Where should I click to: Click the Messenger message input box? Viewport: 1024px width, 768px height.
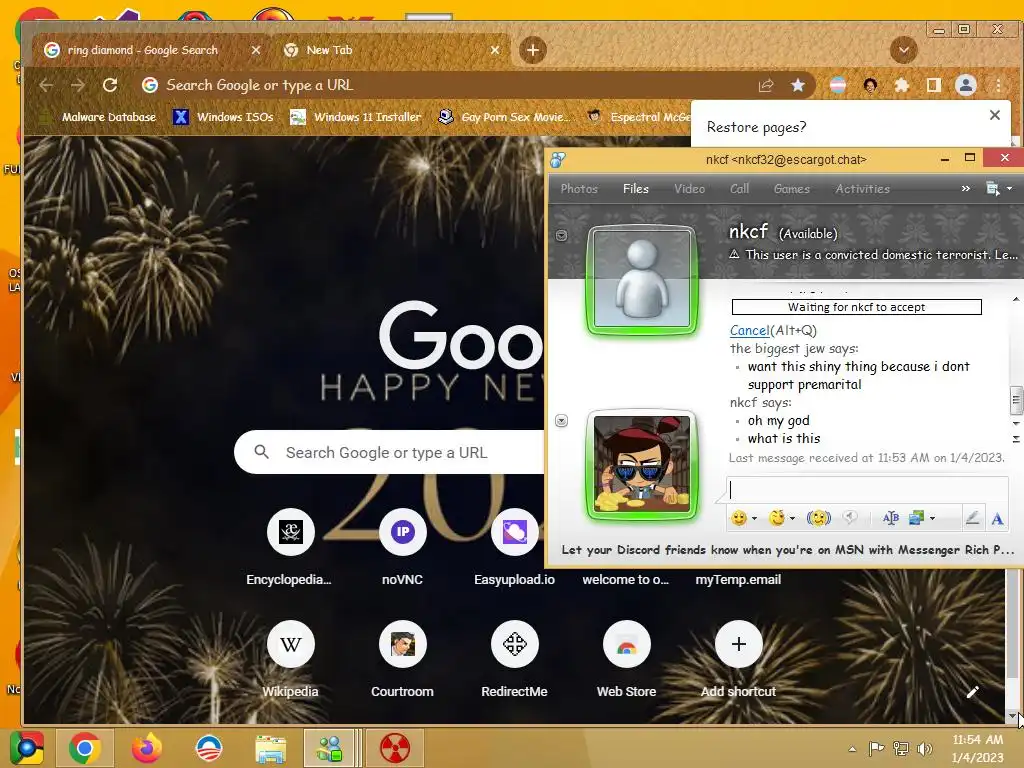867,490
